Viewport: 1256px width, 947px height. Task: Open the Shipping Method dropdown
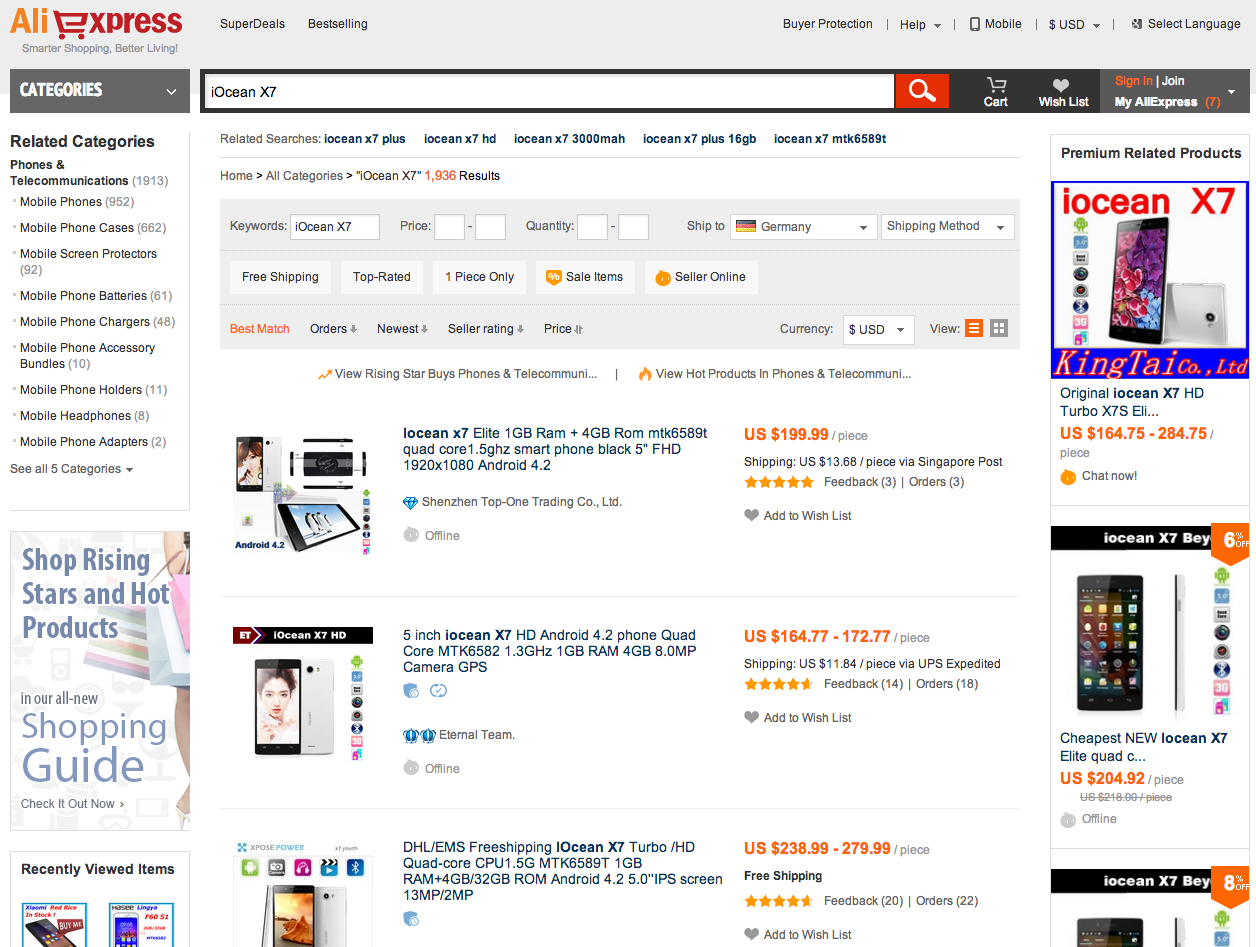[x=948, y=227]
